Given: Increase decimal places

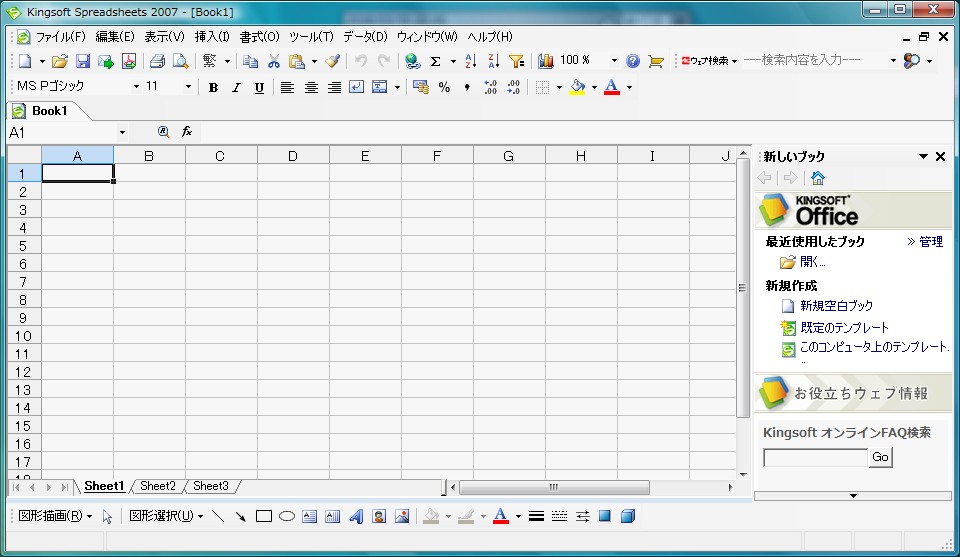Looking at the screenshot, I should click(x=490, y=87).
